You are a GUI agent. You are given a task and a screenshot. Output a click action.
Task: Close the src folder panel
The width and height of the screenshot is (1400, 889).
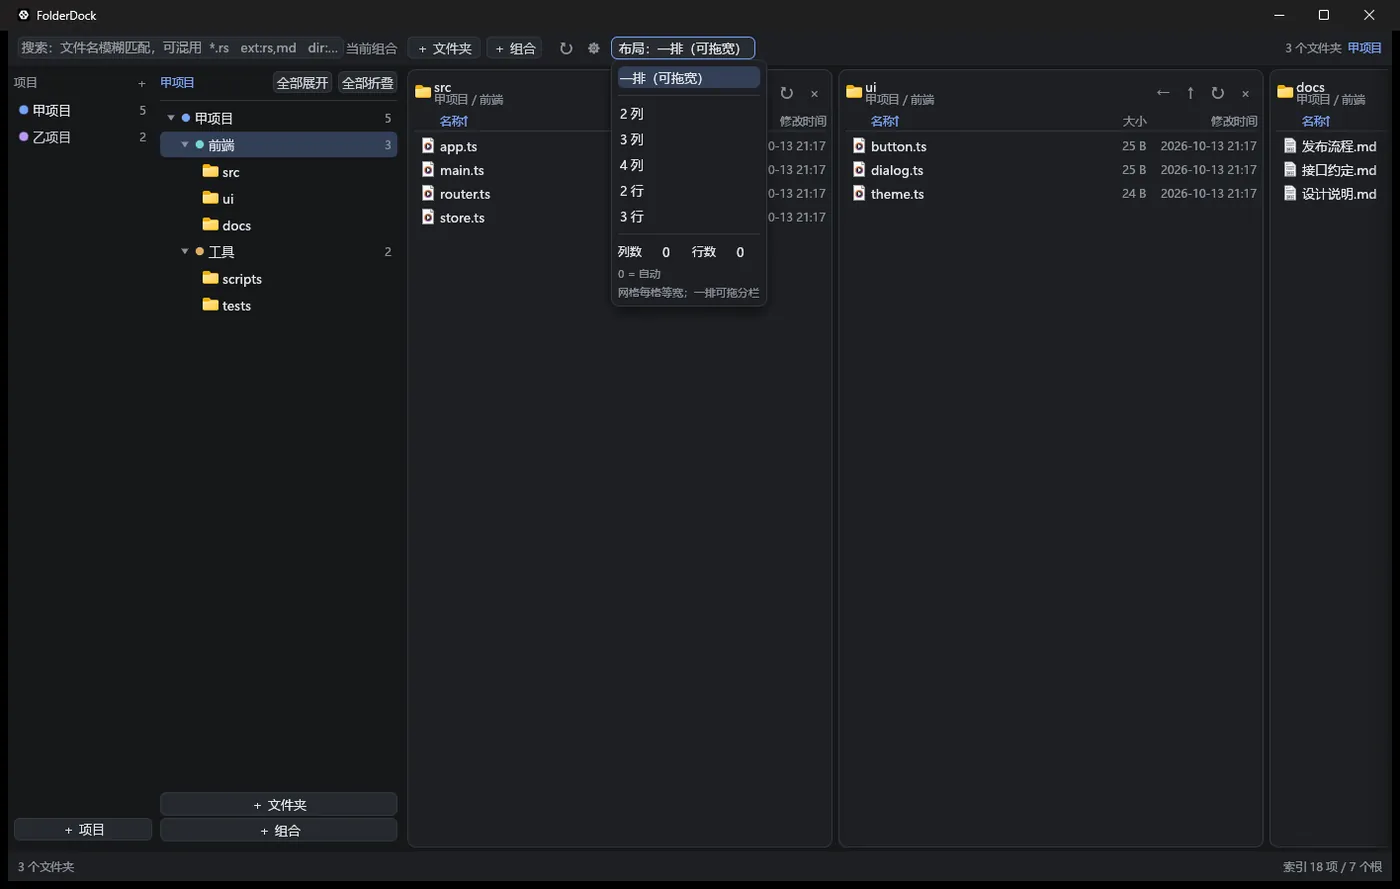(814, 93)
